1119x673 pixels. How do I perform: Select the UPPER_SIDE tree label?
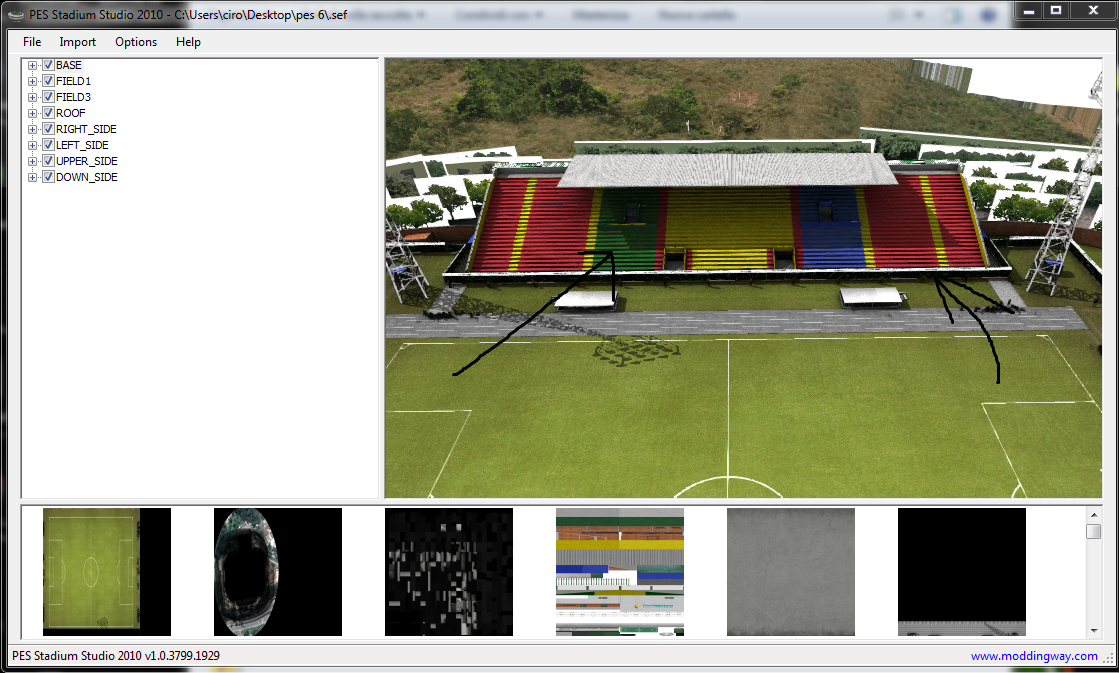pos(87,161)
